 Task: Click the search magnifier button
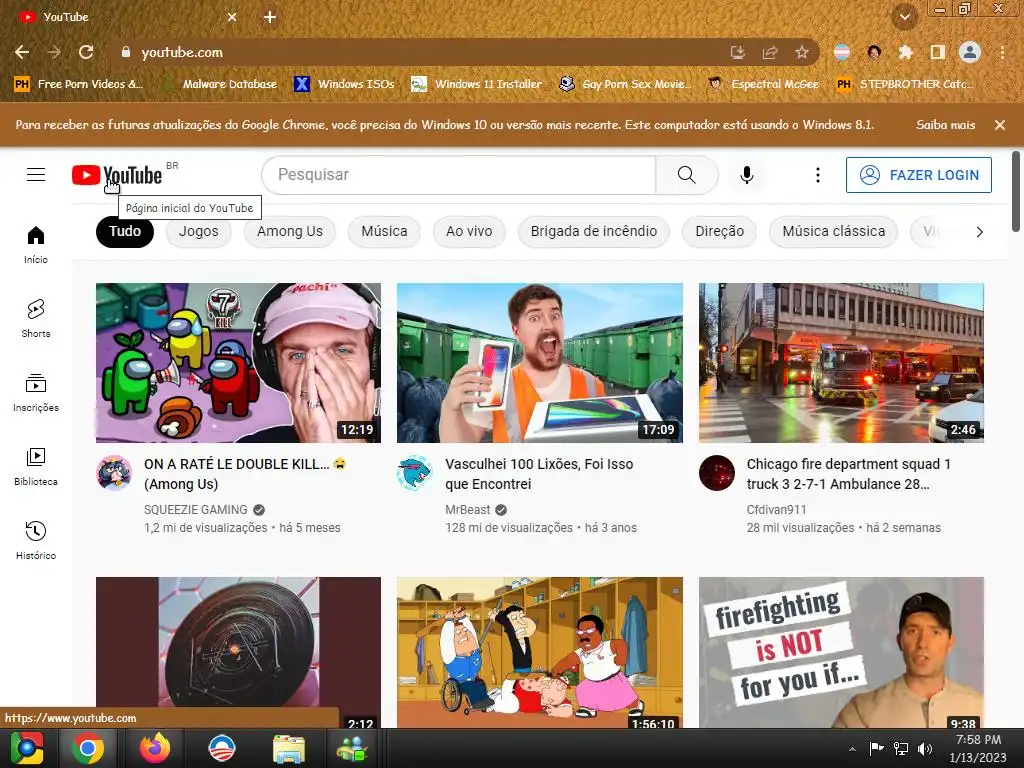tap(686, 175)
